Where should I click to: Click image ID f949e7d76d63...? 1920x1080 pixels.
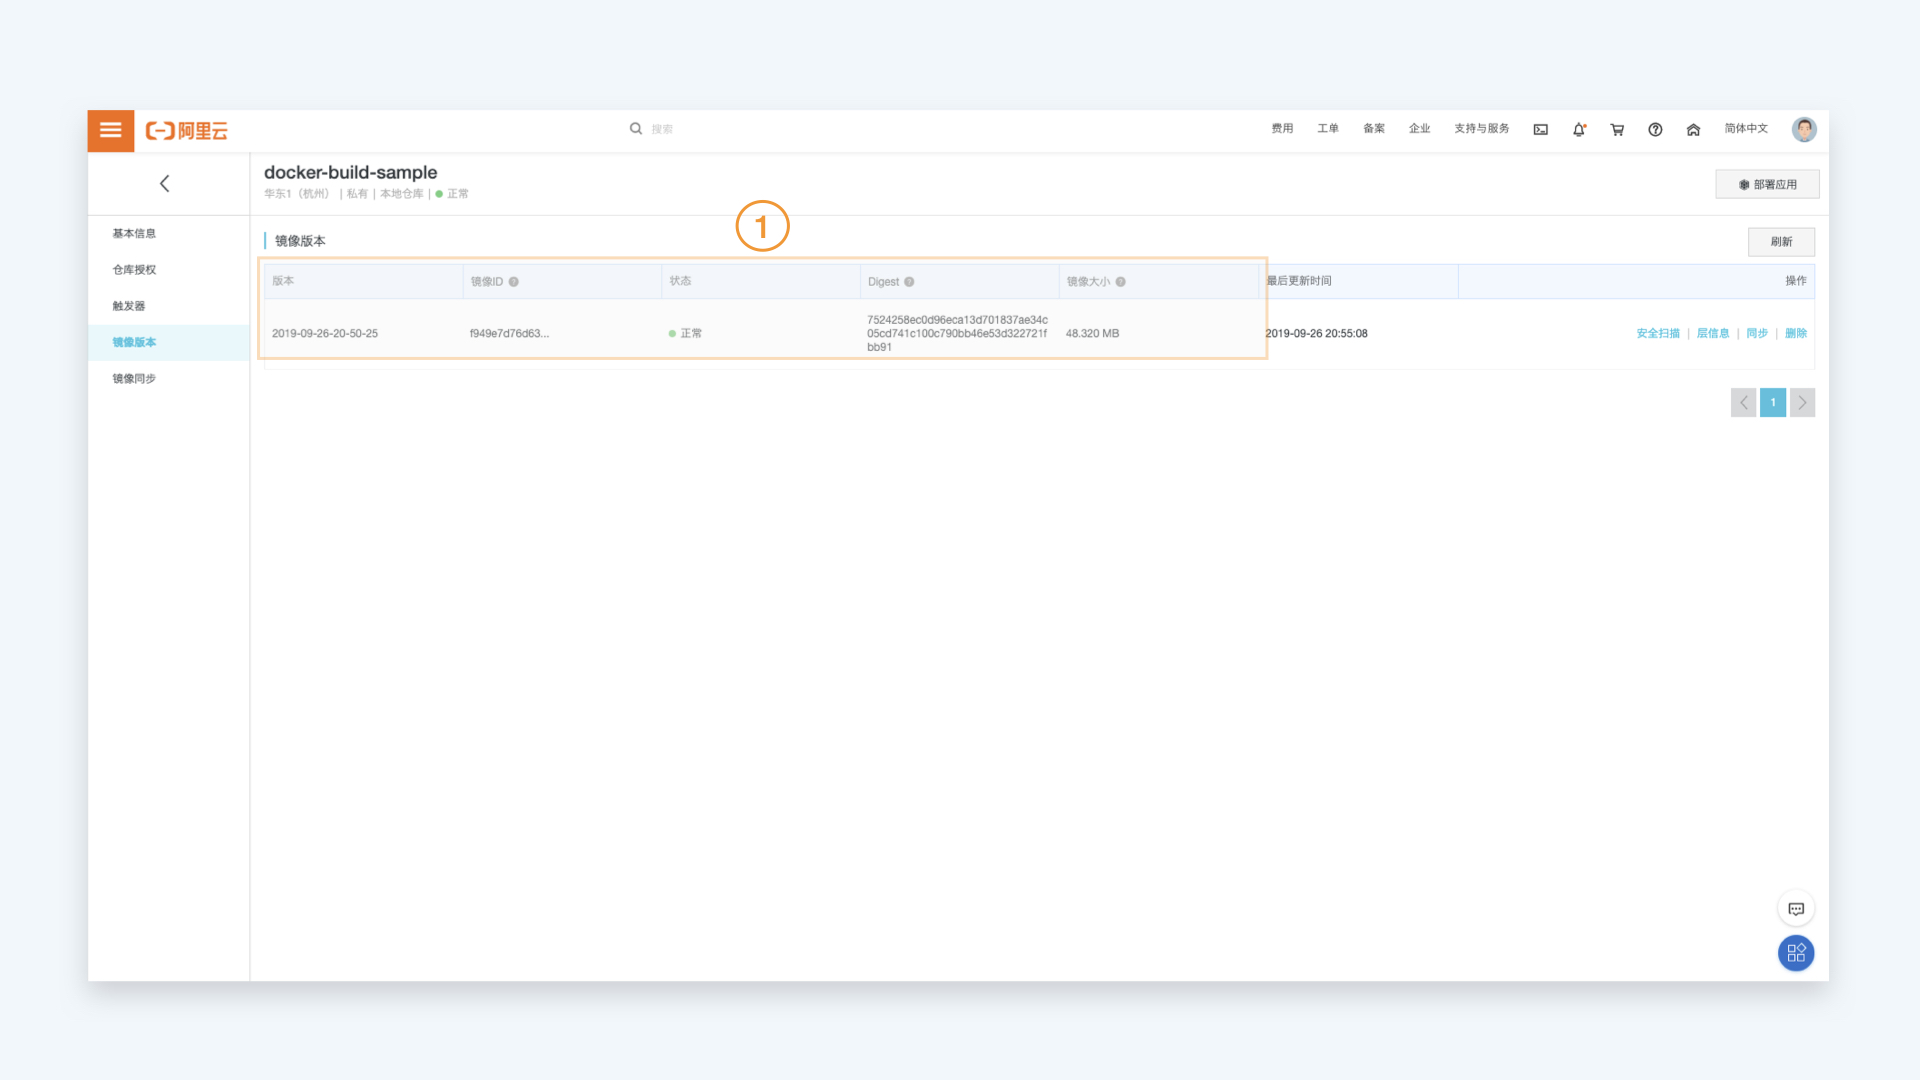(x=509, y=334)
